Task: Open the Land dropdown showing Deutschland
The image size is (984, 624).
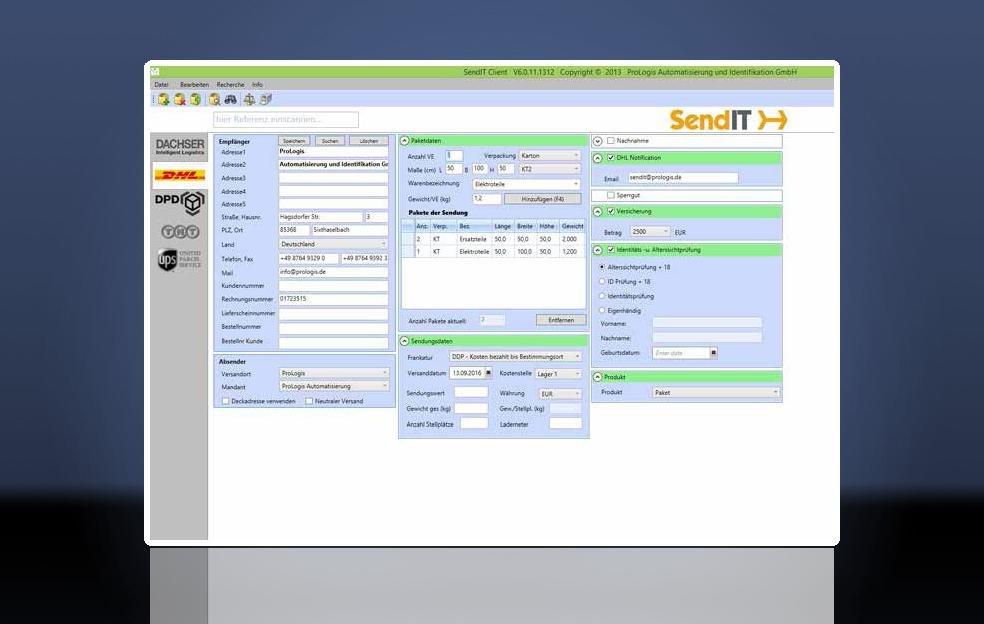Action: coord(333,244)
